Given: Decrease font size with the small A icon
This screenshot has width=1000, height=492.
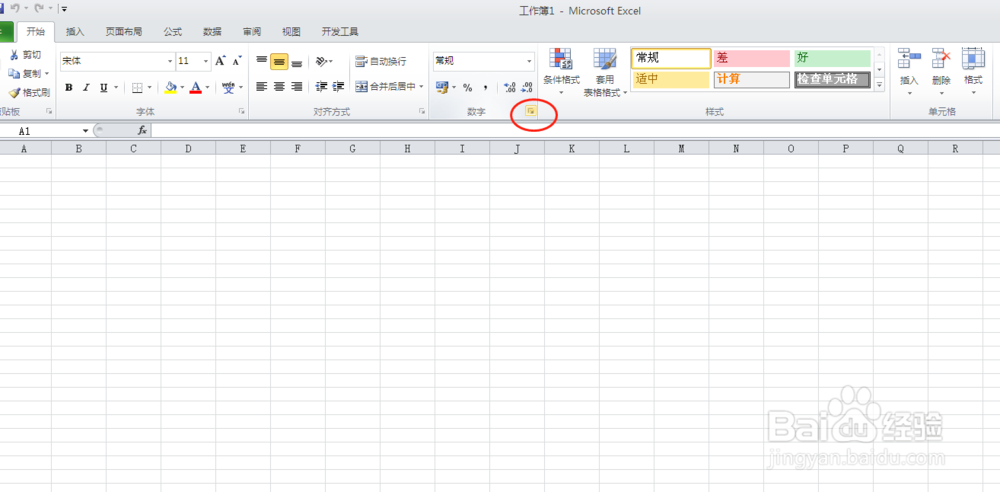Looking at the screenshot, I should (x=237, y=61).
